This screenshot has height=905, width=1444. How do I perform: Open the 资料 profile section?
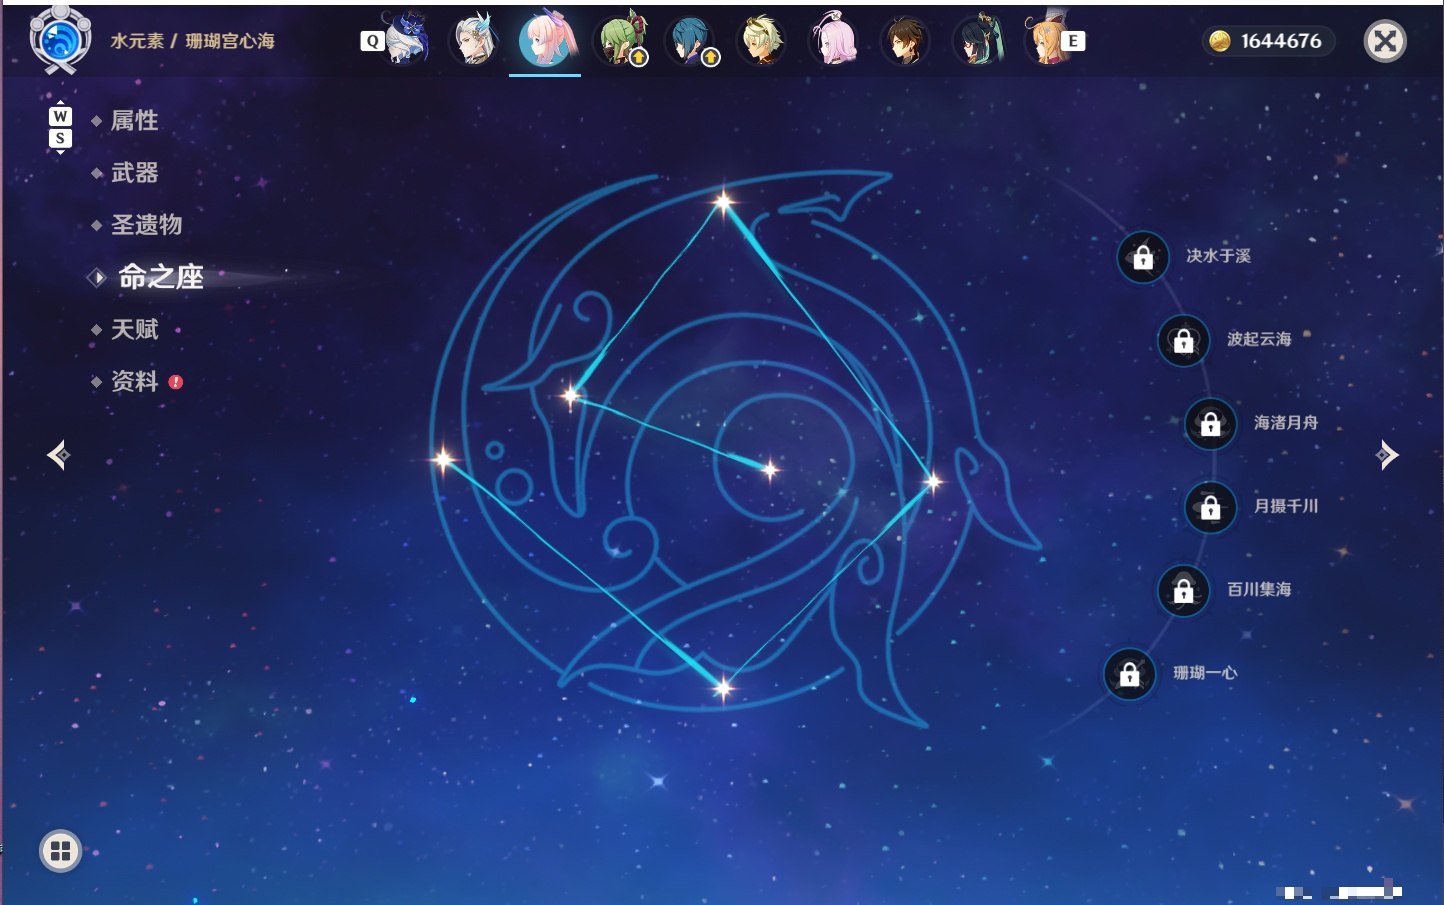tap(134, 381)
